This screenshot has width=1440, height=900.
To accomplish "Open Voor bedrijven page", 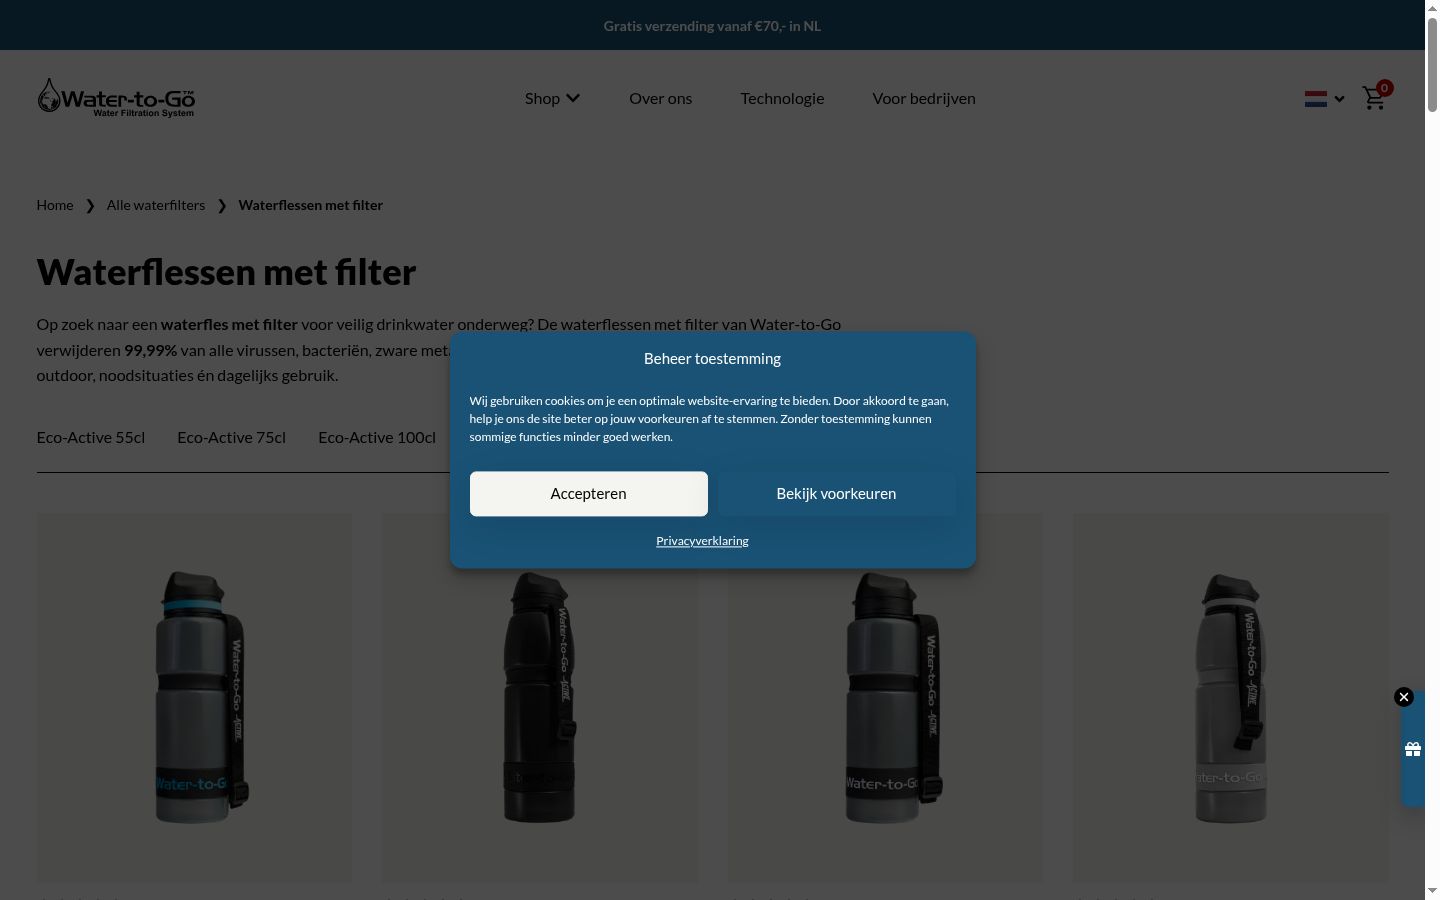I will click(924, 98).
